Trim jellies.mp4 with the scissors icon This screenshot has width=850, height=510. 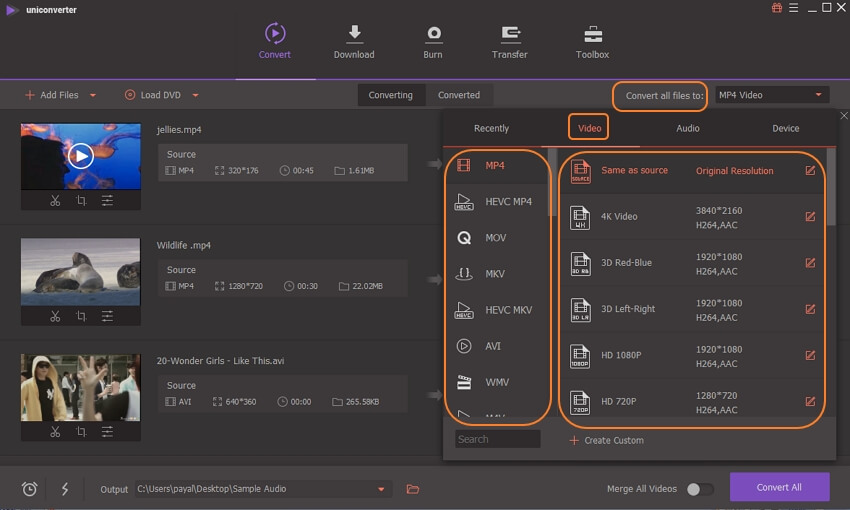[55, 201]
